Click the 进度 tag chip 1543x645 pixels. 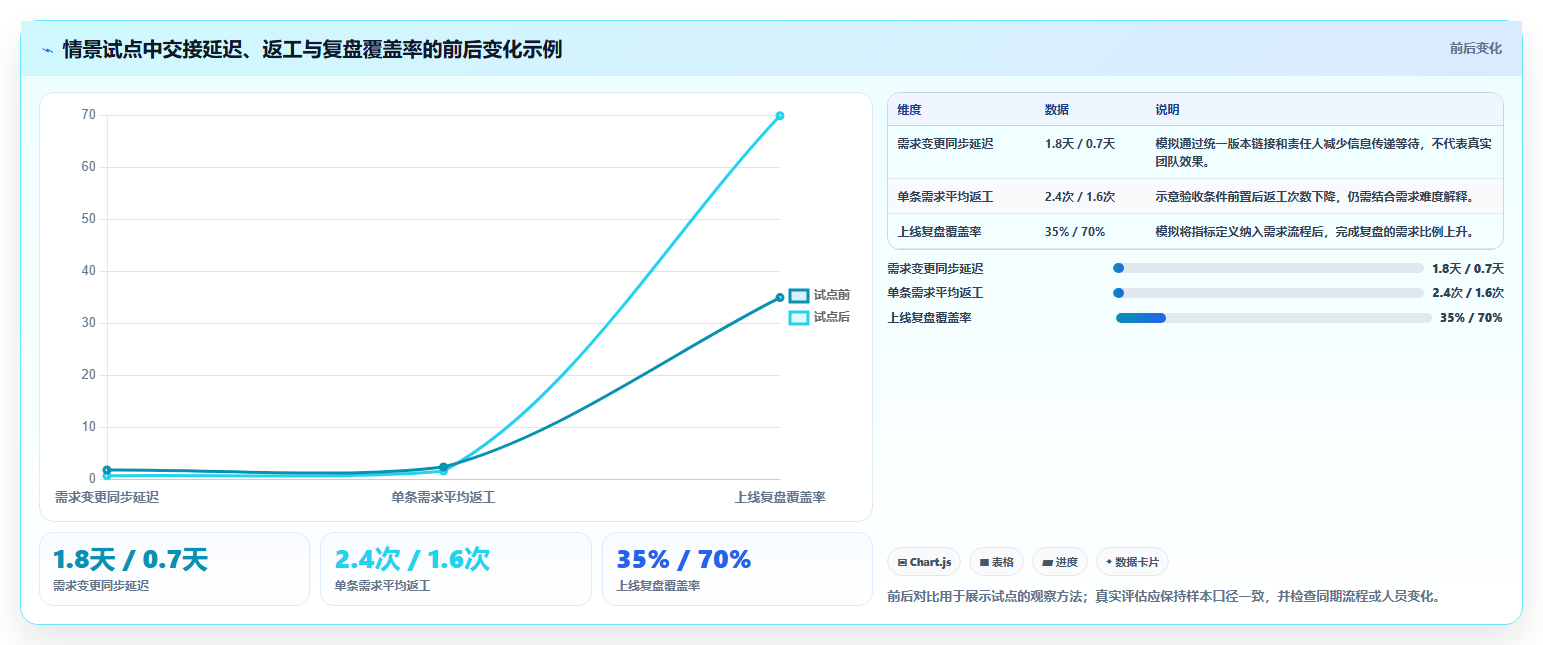click(1060, 562)
